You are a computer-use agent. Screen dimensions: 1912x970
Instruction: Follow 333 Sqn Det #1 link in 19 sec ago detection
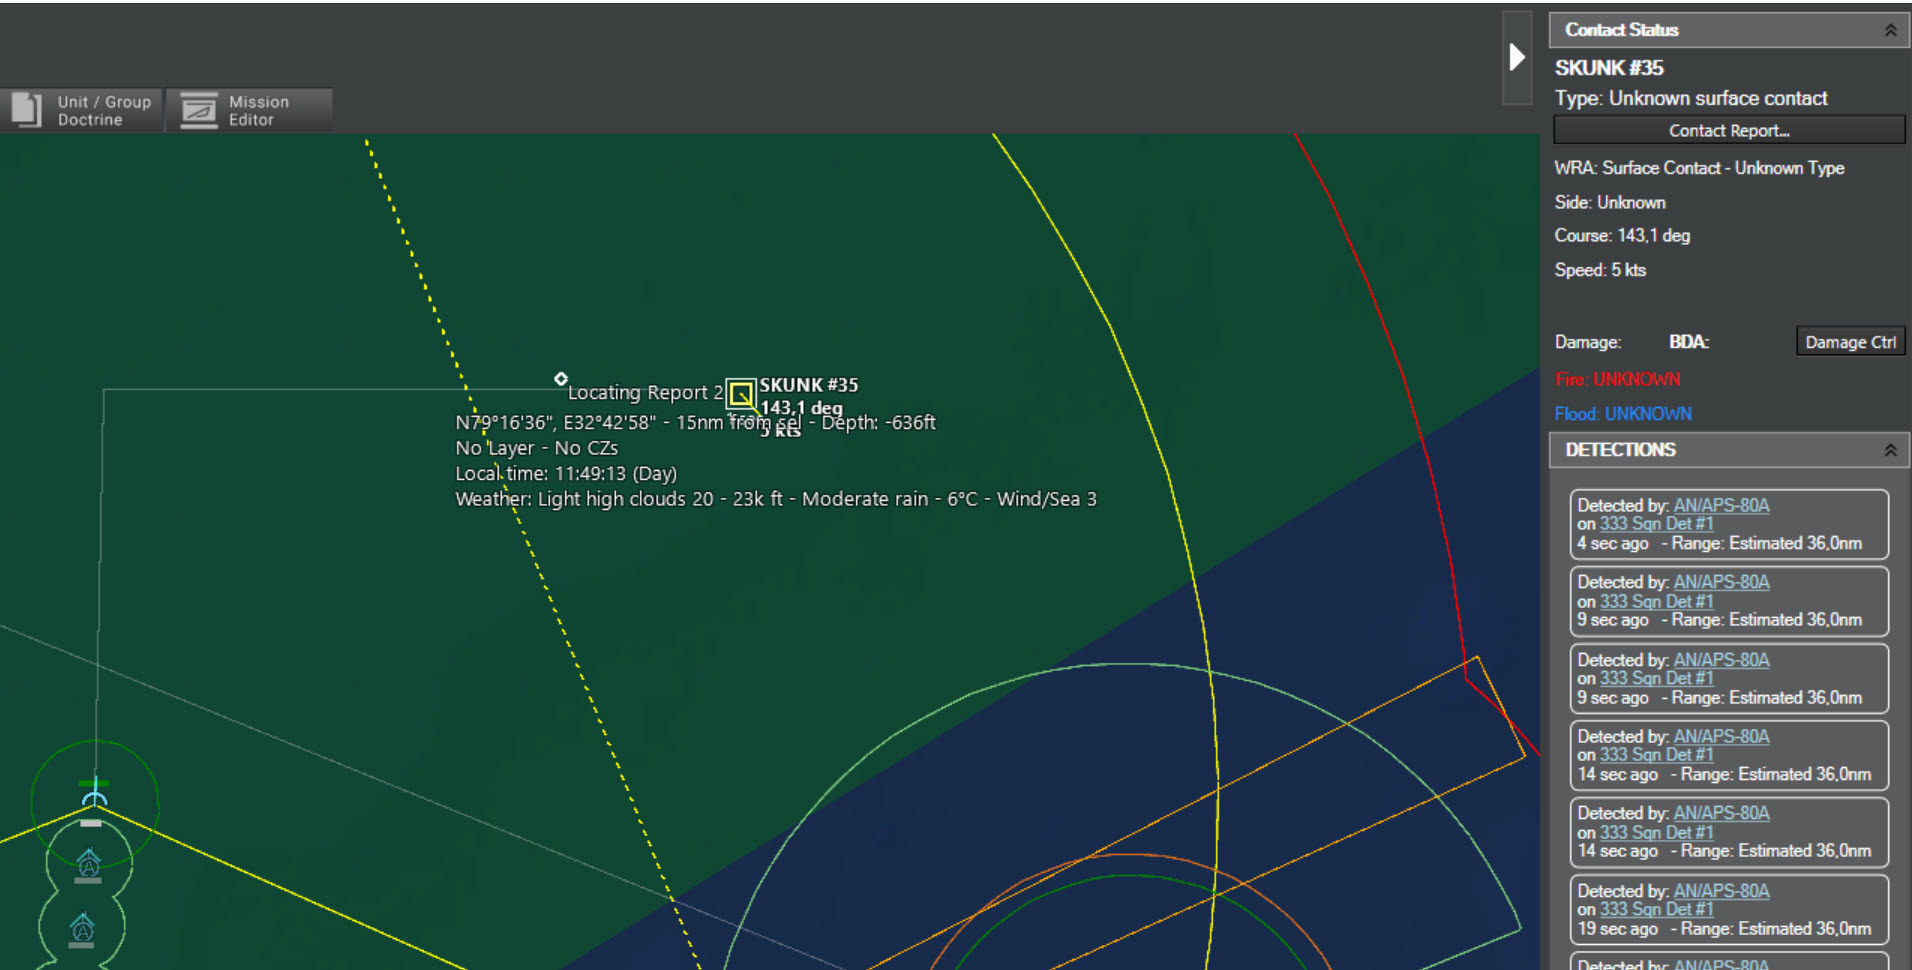[x=1656, y=909]
